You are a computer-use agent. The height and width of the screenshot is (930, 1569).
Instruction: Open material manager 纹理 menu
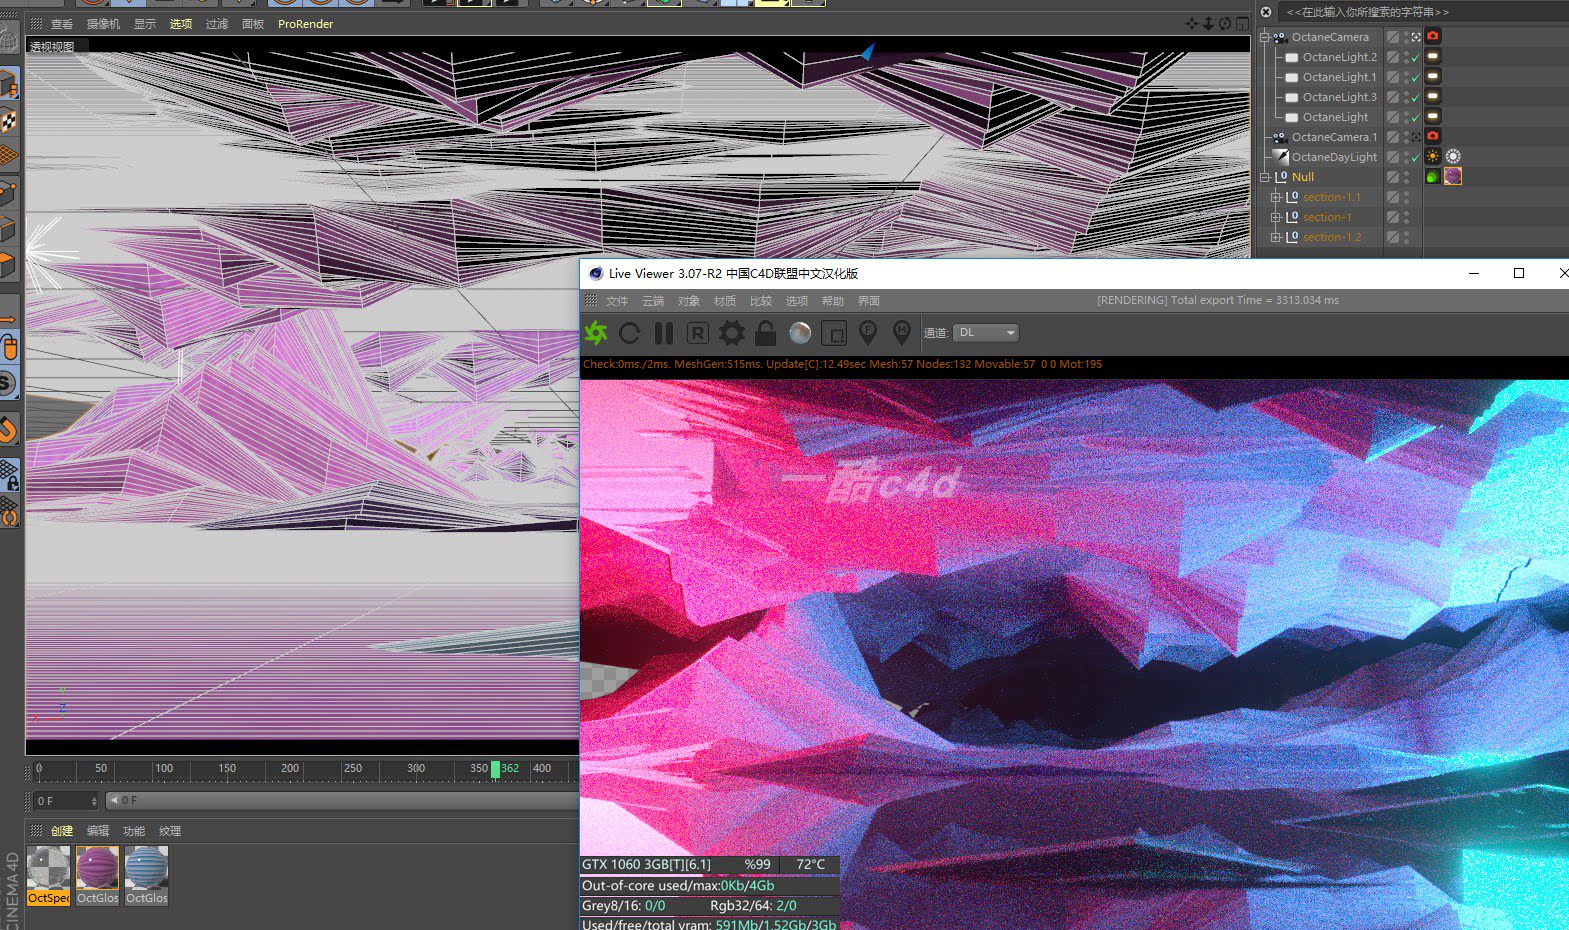point(170,831)
